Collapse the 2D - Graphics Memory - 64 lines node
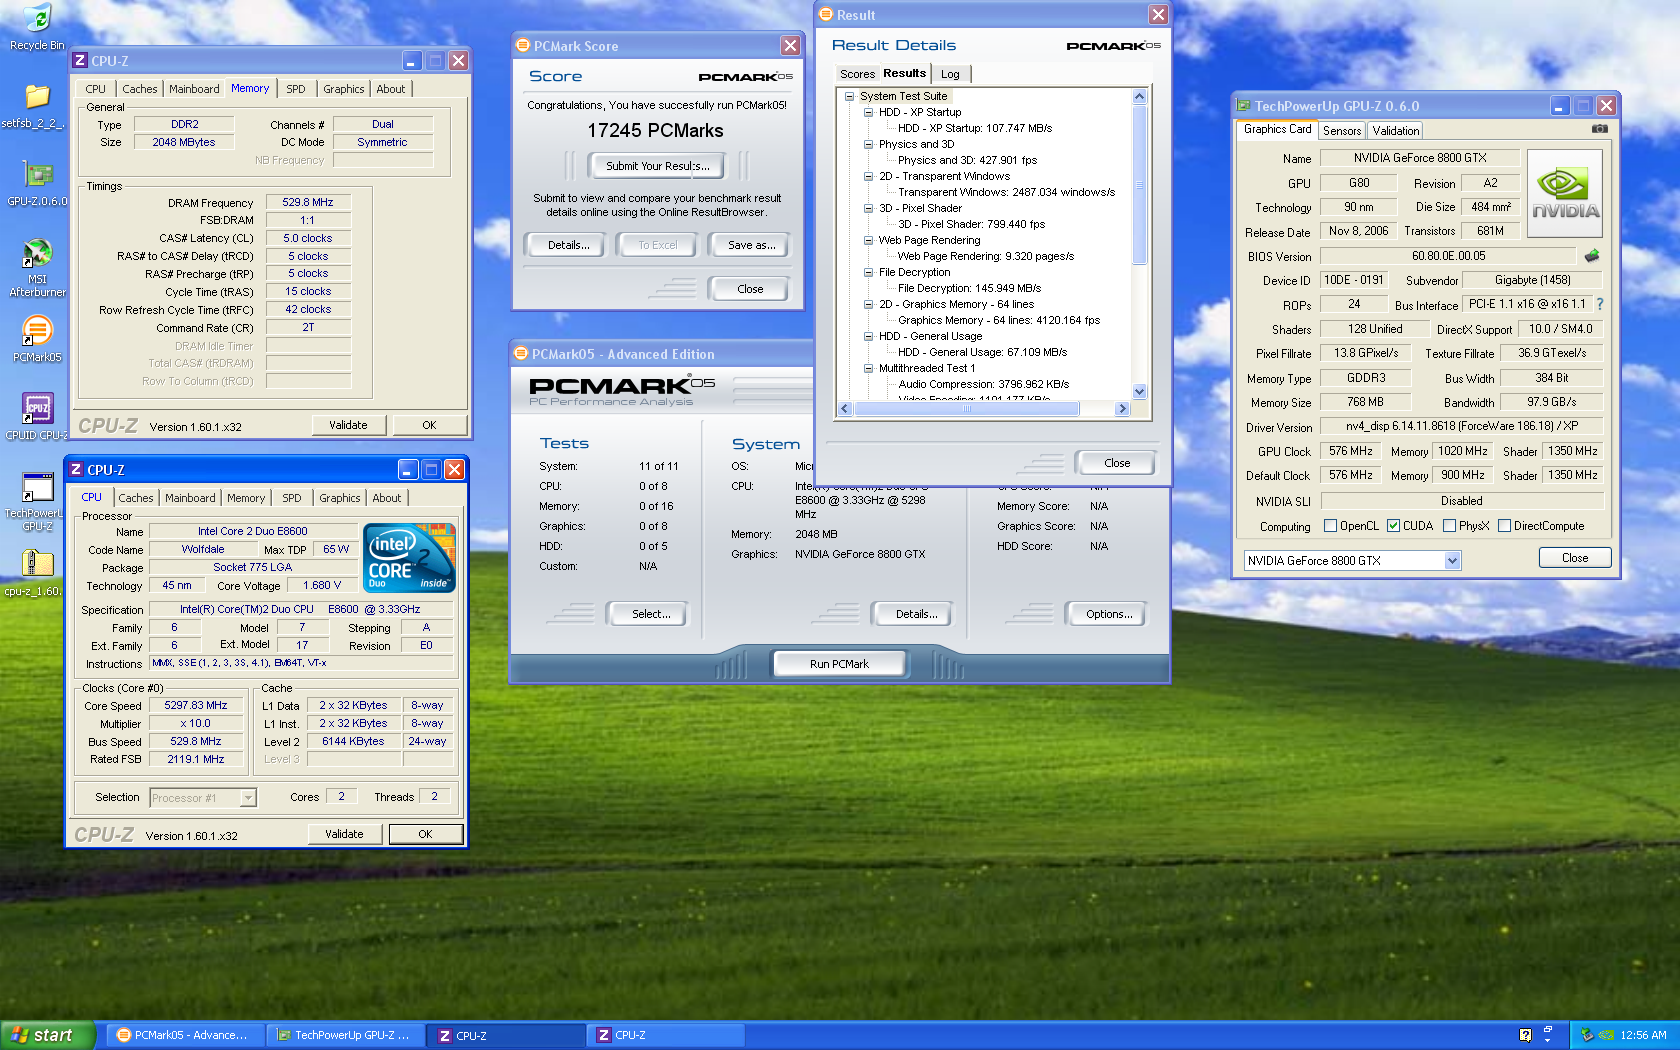This screenshot has height=1050, width=1680. [x=869, y=305]
